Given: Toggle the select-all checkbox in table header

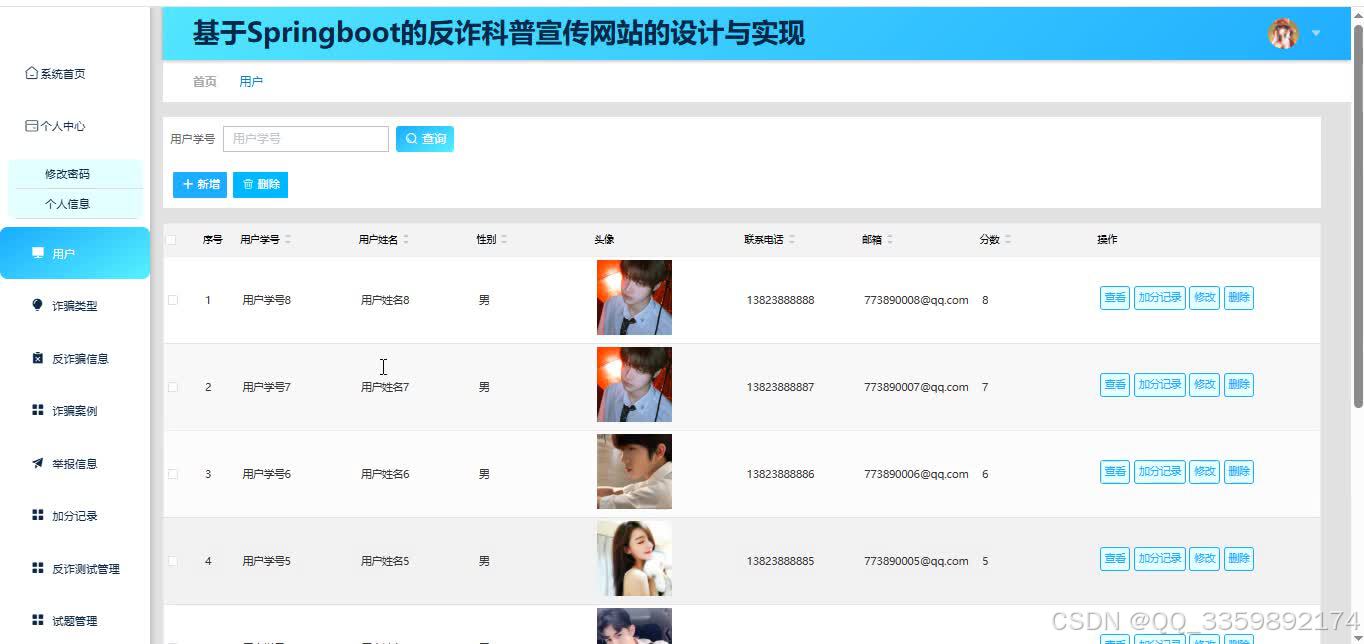Looking at the screenshot, I should 172,240.
